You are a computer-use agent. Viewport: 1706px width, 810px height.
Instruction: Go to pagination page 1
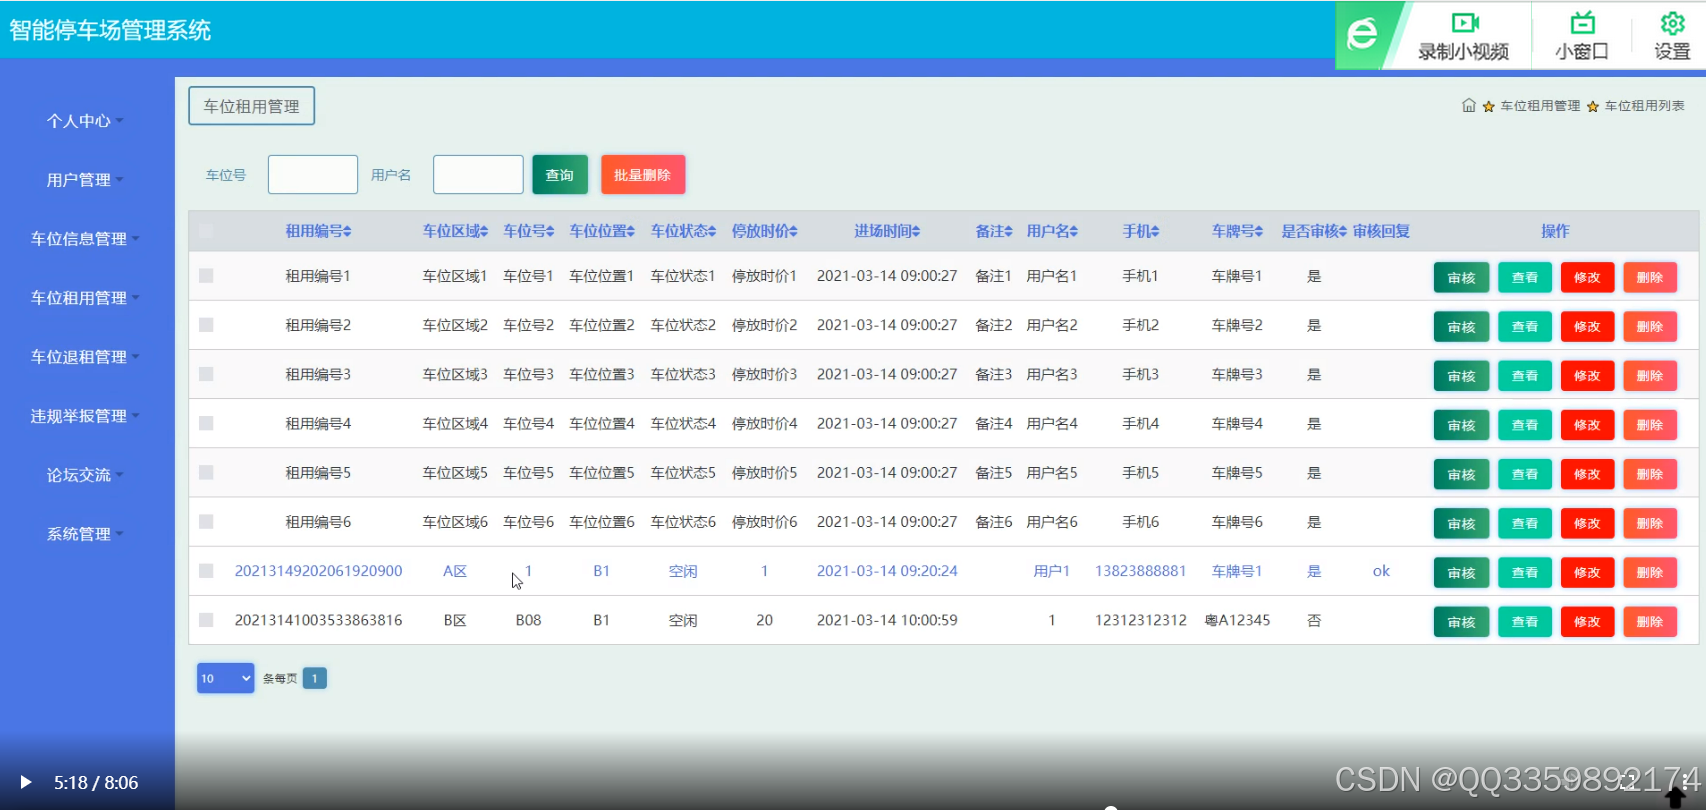(x=315, y=679)
